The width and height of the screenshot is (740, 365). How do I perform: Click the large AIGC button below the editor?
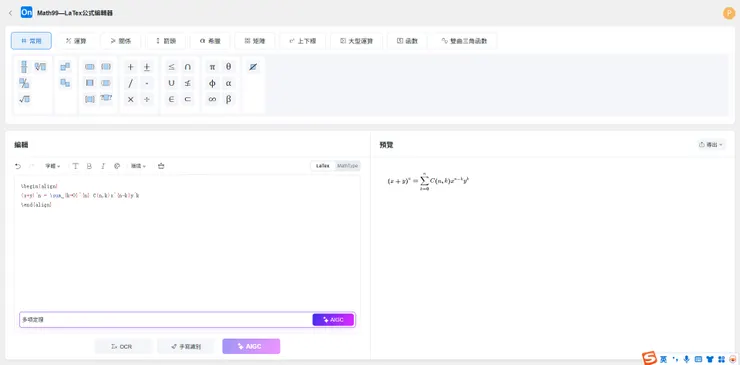pos(251,347)
